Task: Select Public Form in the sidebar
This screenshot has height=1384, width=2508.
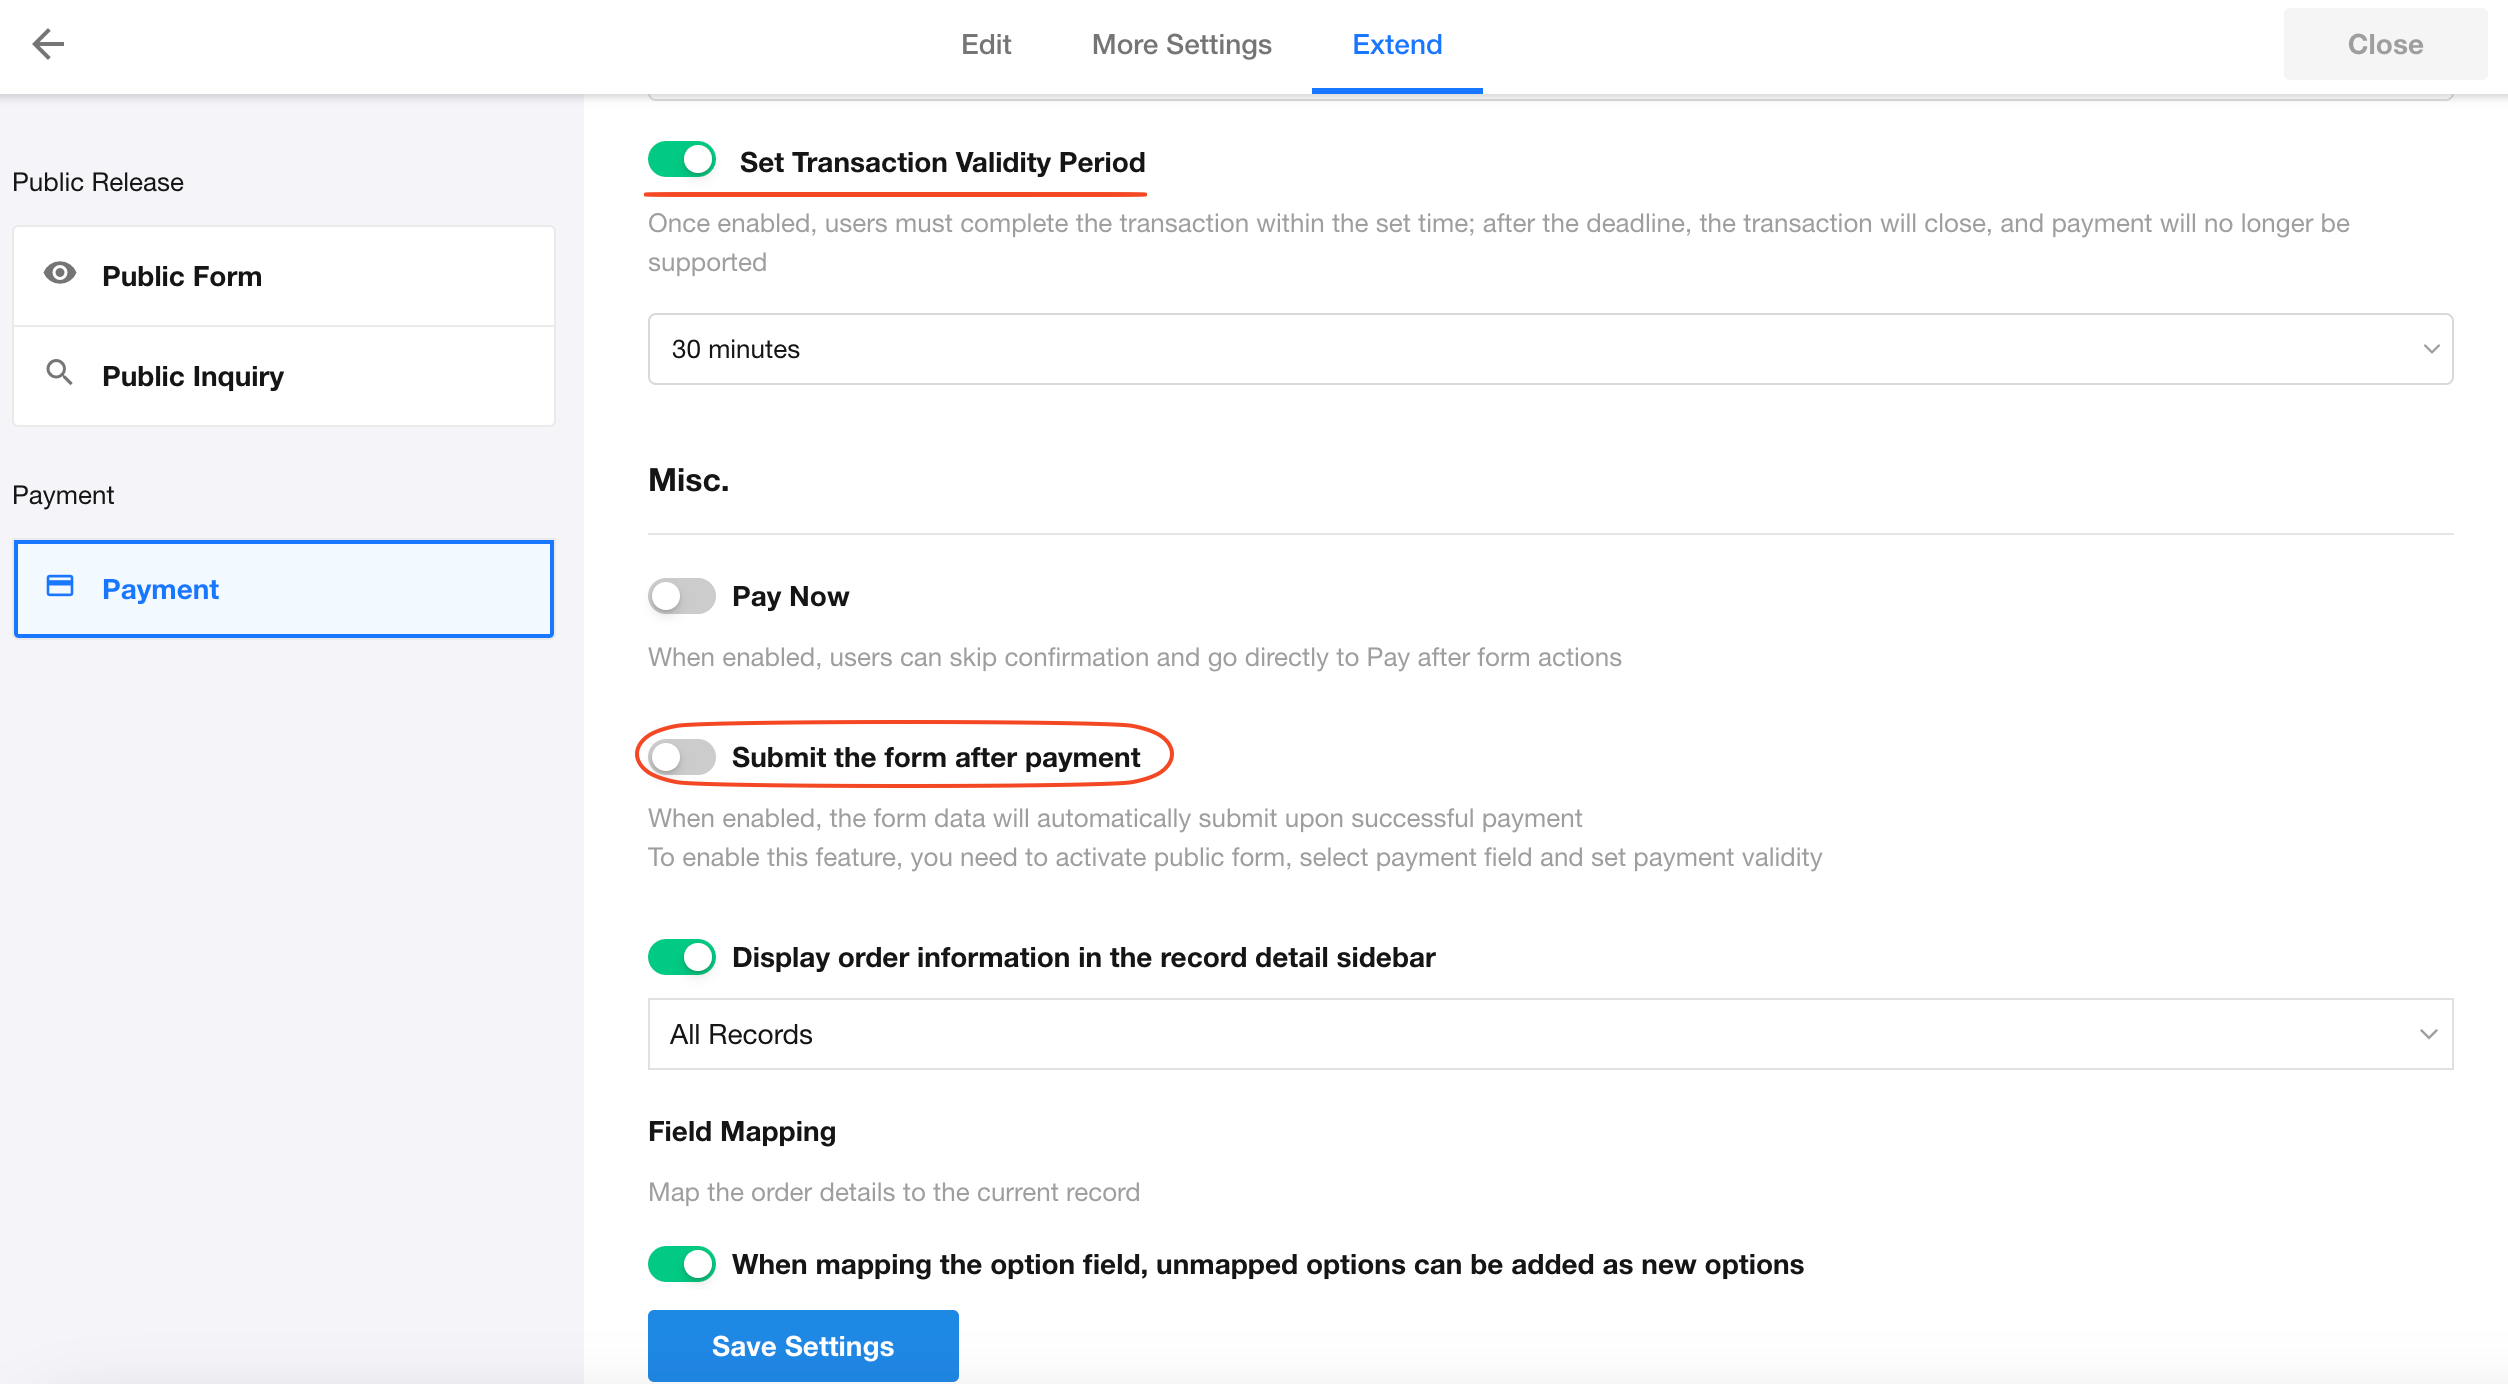Action: click(x=284, y=276)
